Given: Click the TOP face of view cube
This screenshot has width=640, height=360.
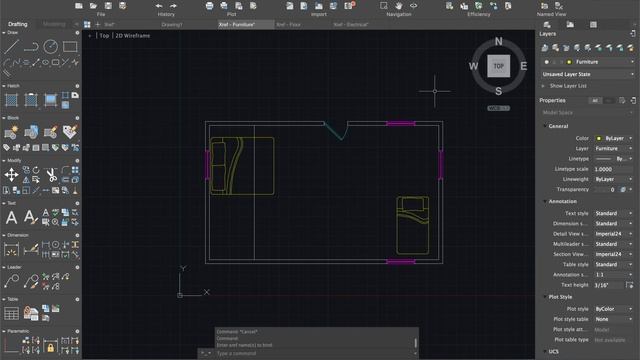Looking at the screenshot, I should point(498,66).
